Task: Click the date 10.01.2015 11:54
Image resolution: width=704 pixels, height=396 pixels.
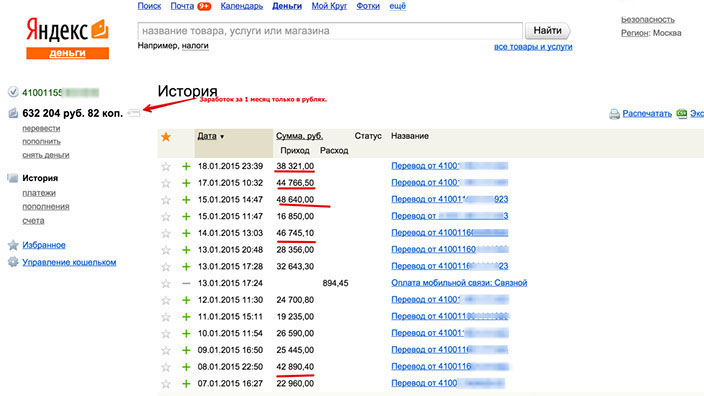Action: [230, 334]
